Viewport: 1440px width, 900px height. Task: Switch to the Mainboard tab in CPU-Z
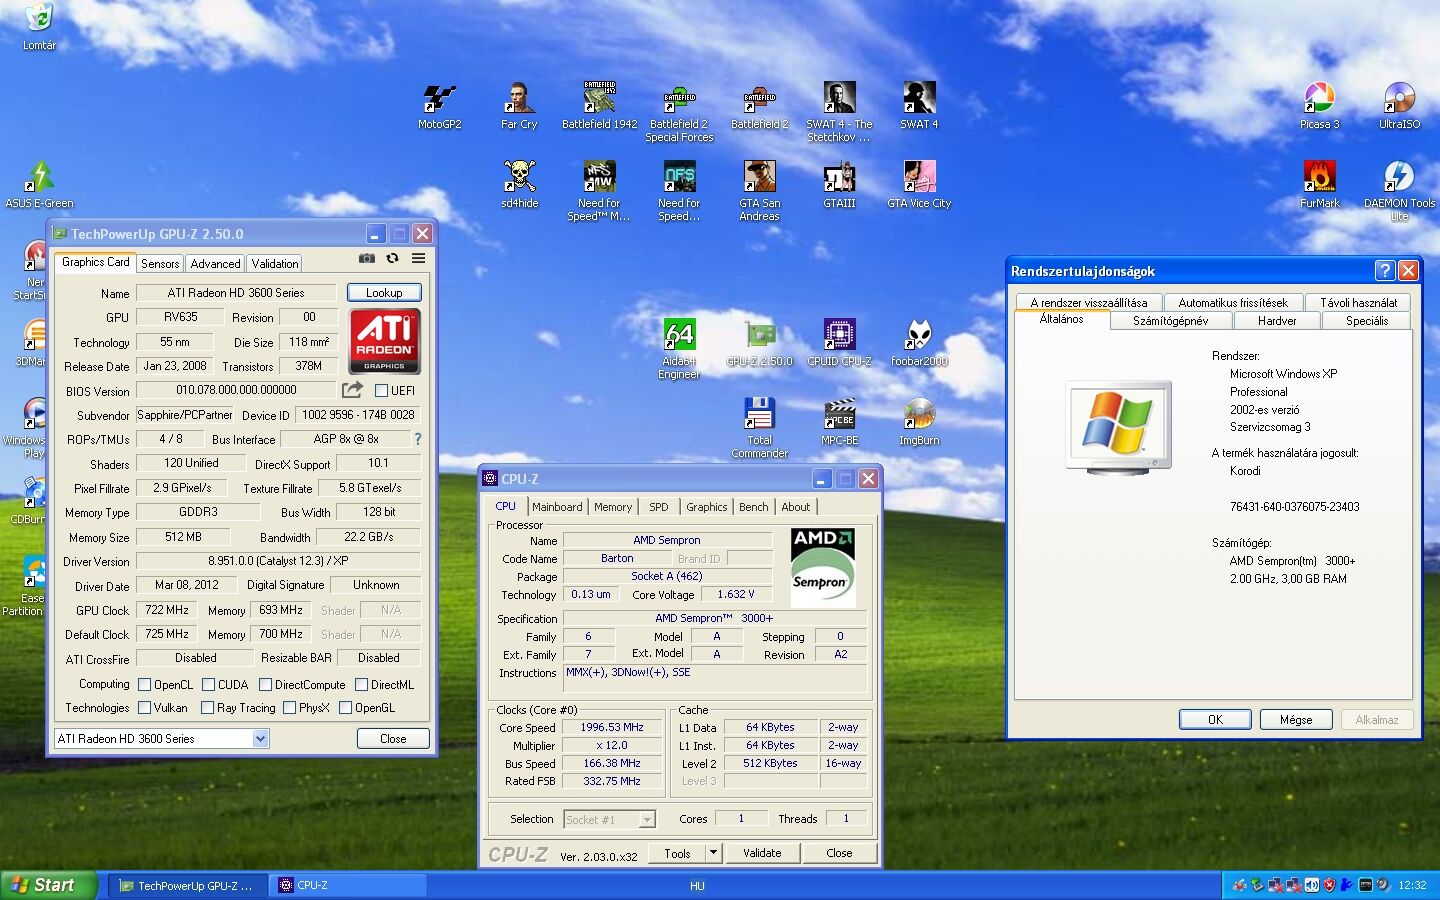coord(557,507)
